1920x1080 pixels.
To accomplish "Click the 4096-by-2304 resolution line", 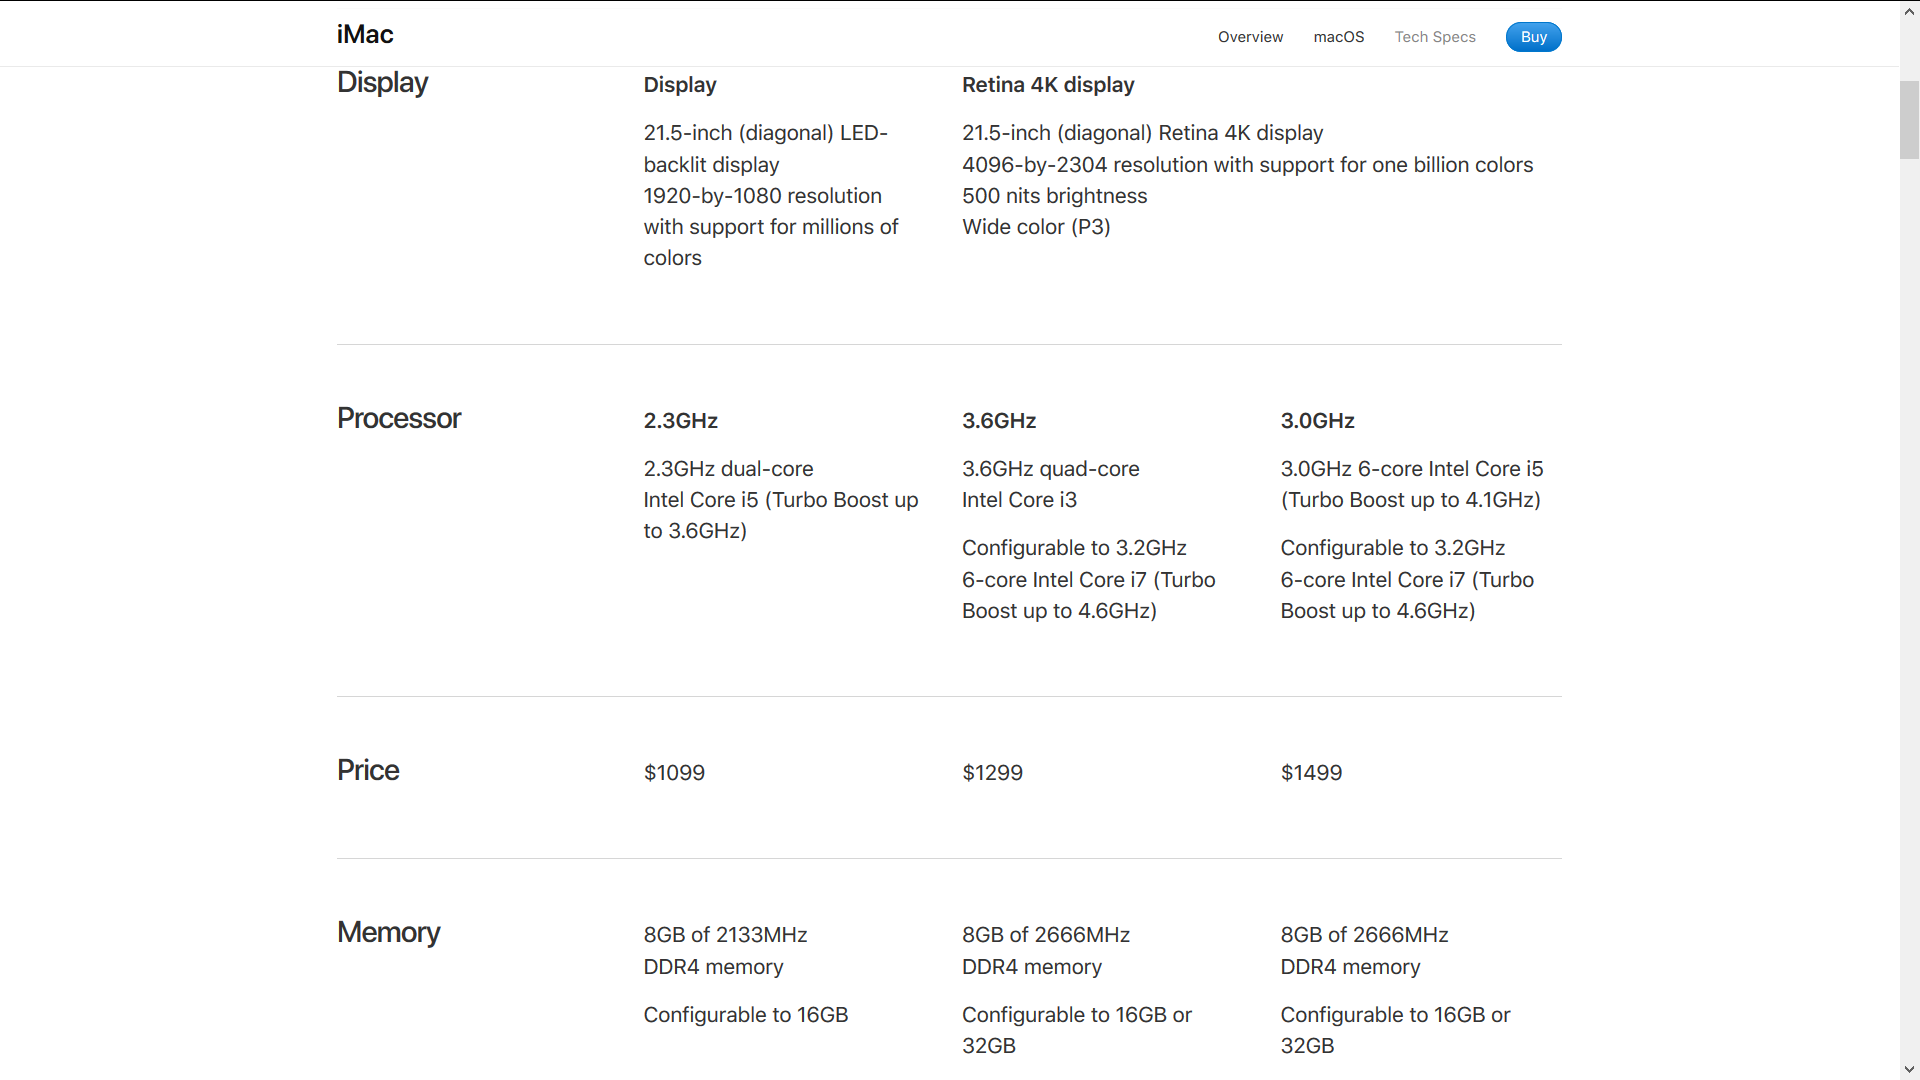I will 1247,165.
